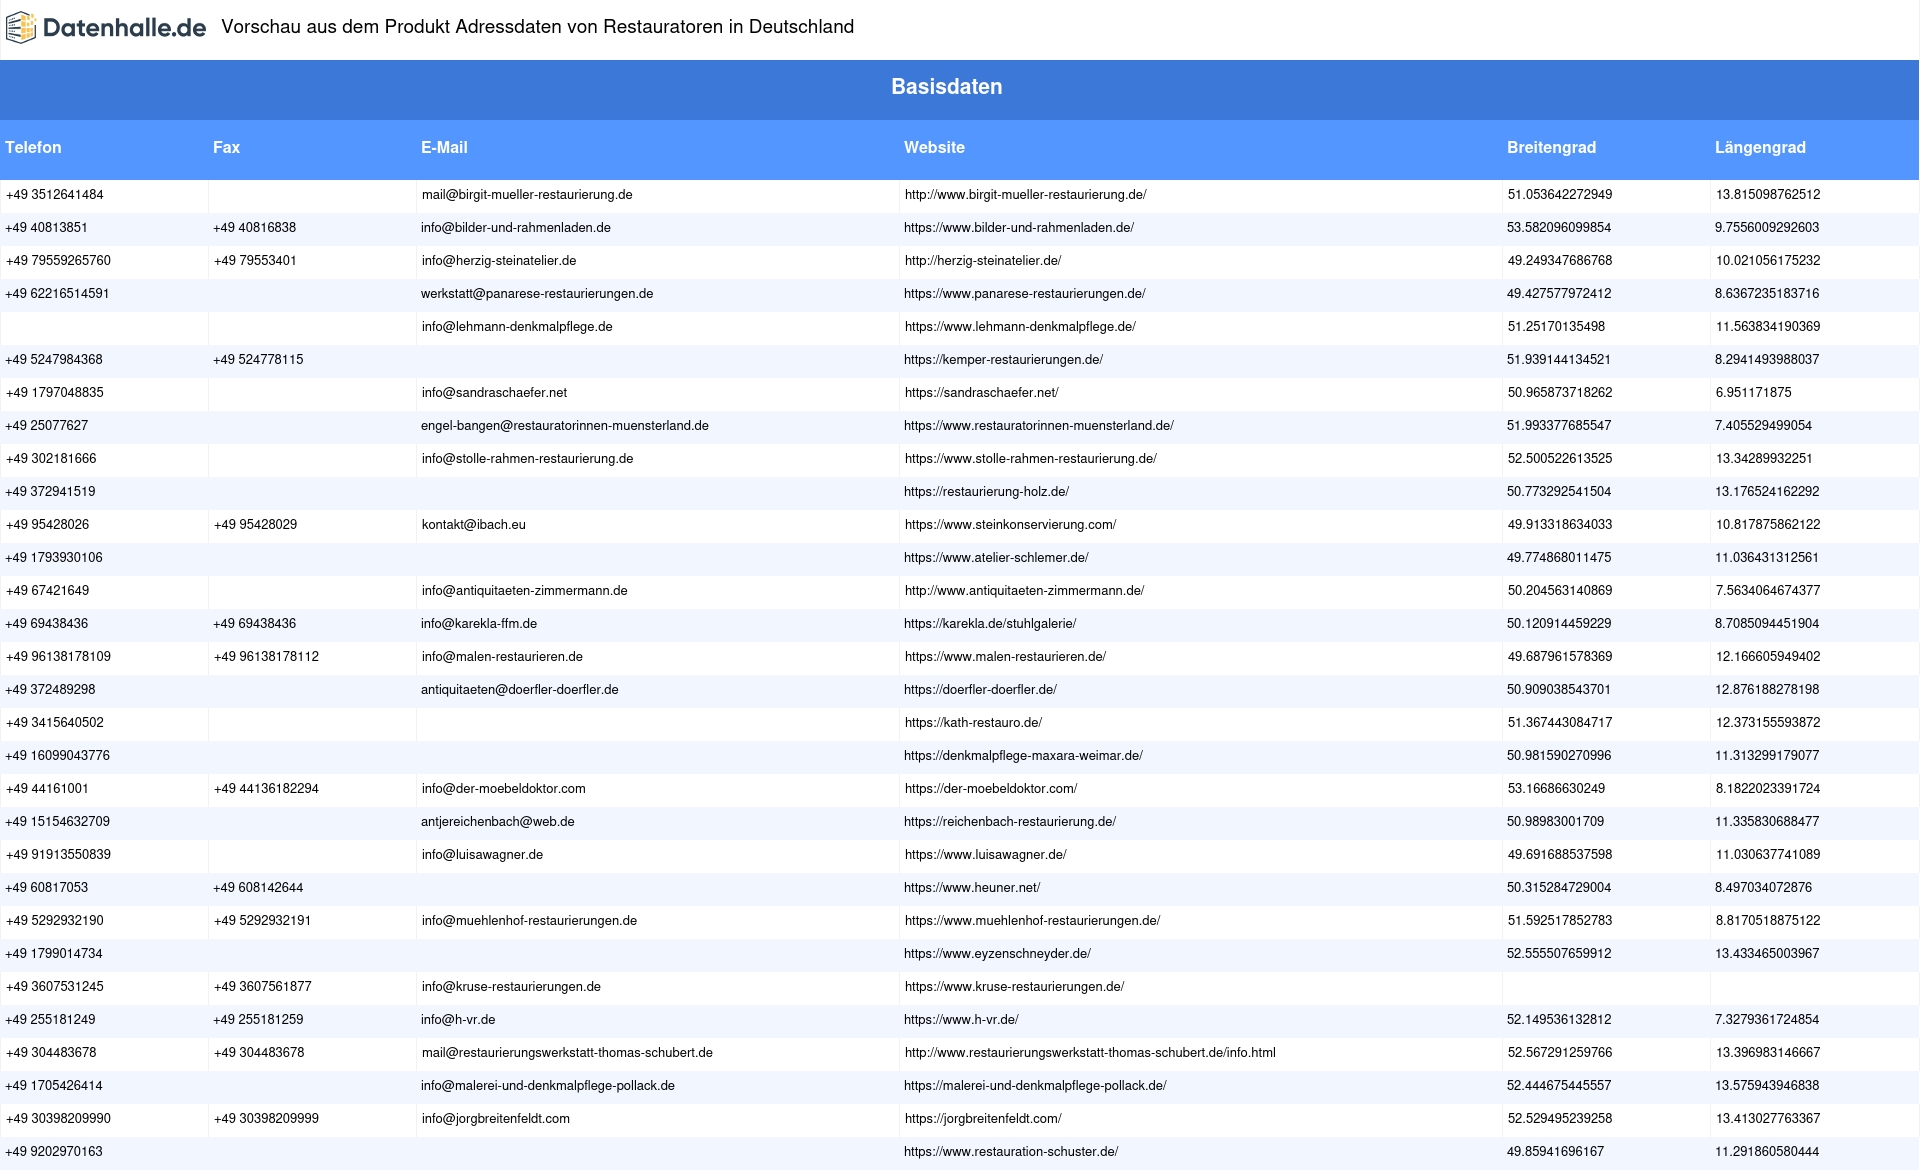Image resolution: width=1920 pixels, height=1170 pixels.
Task: Select the Telefon column header
Action: pyautogui.click(x=33, y=148)
